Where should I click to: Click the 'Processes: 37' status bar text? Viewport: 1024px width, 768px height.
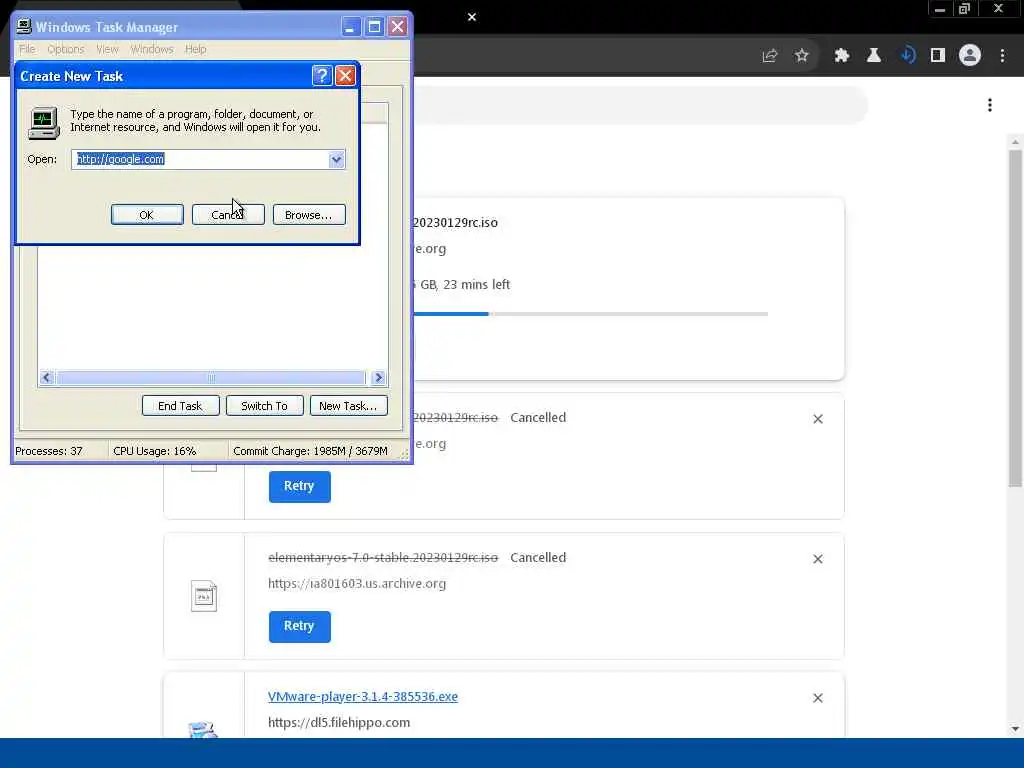point(49,451)
